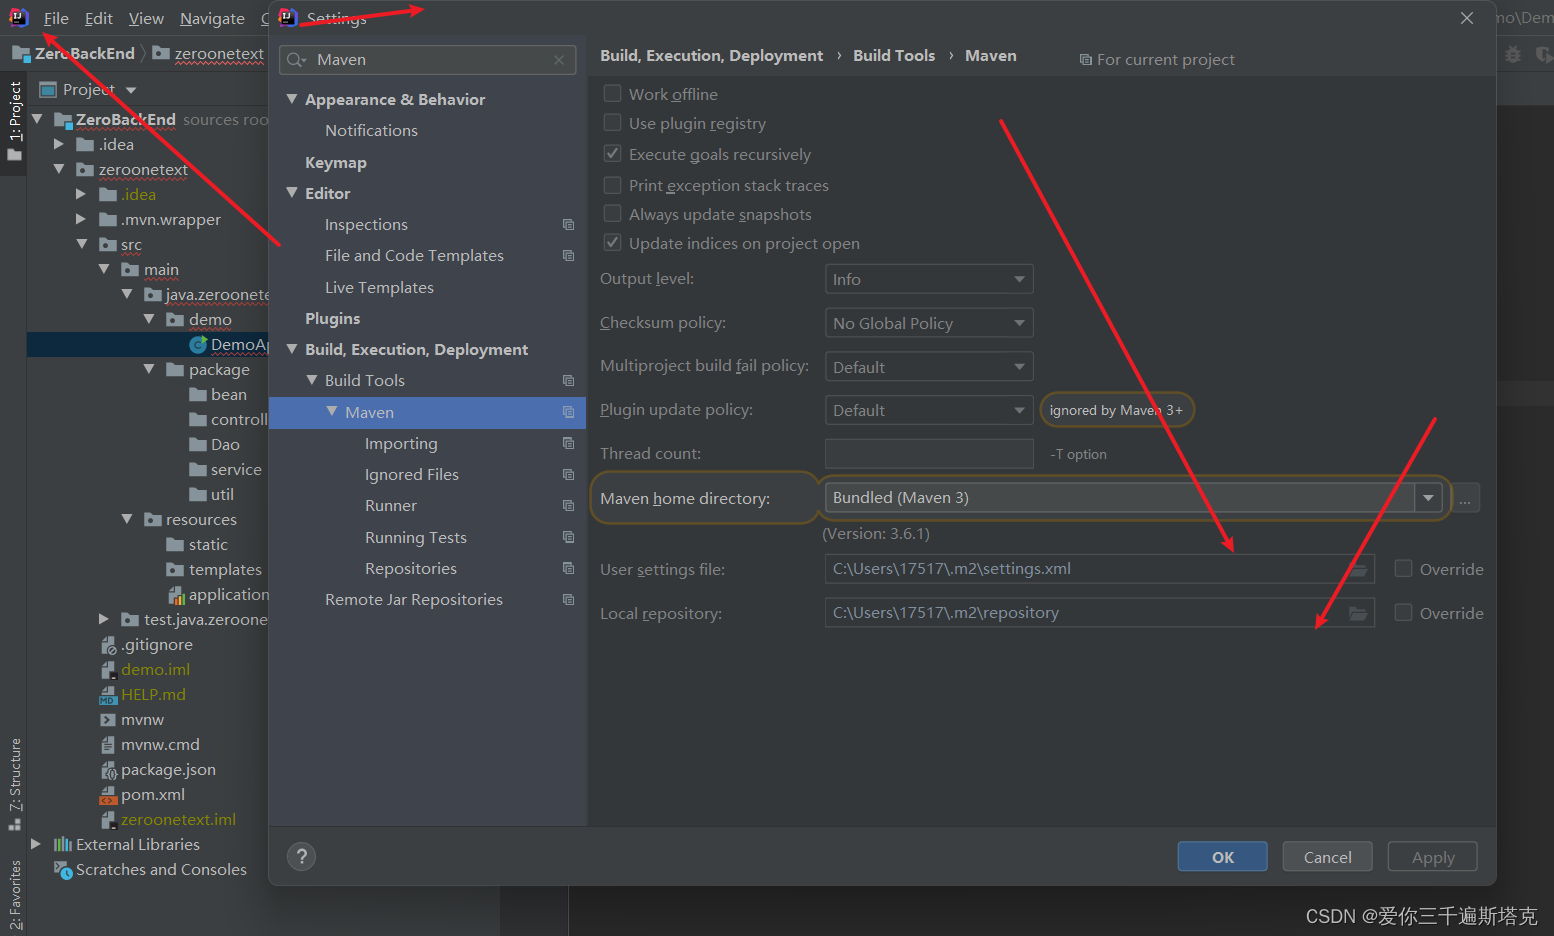Image resolution: width=1554 pixels, height=936 pixels.
Task: Expand the External Libraries node
Action: point(36,845)
